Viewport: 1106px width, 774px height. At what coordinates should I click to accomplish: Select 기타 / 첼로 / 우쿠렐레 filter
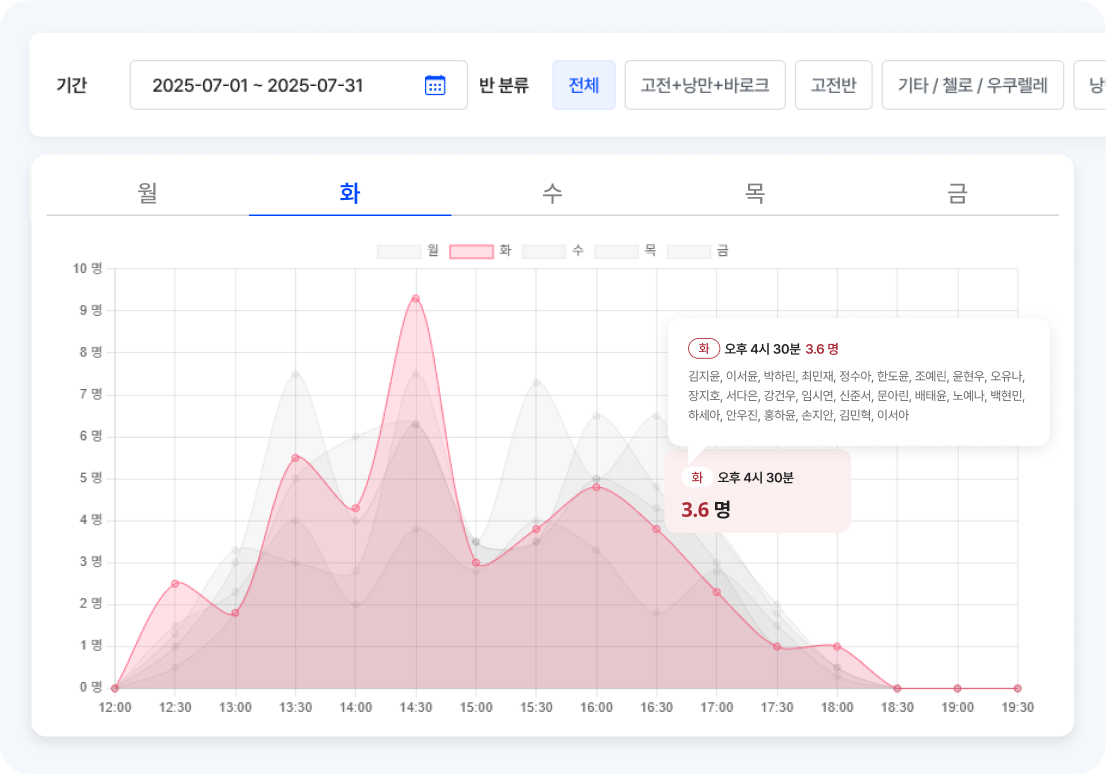click(972, 85)
